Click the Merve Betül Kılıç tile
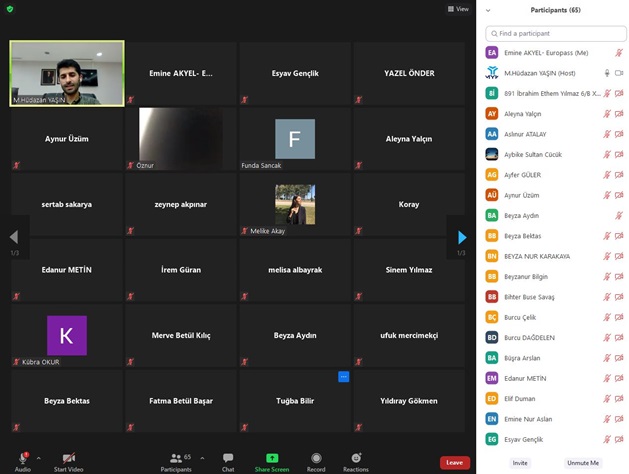The height and width of the screenshot is (474, 629). pyautogui.click(x=181, y=335)
